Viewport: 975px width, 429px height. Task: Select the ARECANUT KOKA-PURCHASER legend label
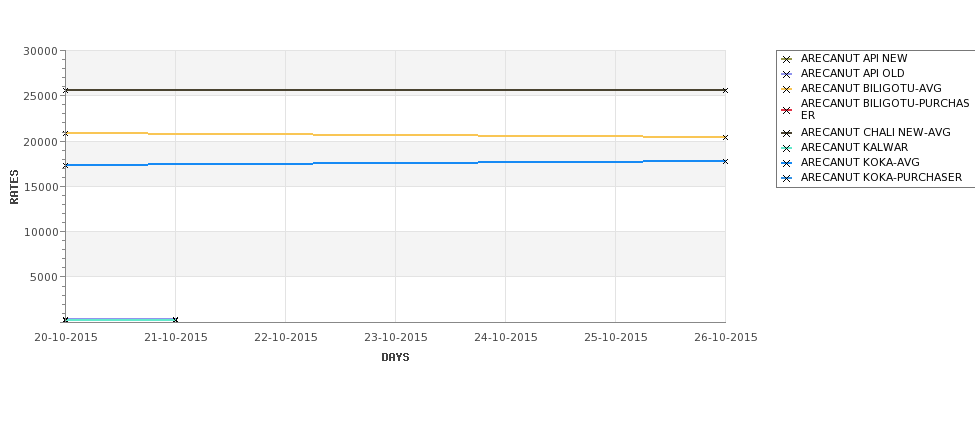[x=881, y=178]
